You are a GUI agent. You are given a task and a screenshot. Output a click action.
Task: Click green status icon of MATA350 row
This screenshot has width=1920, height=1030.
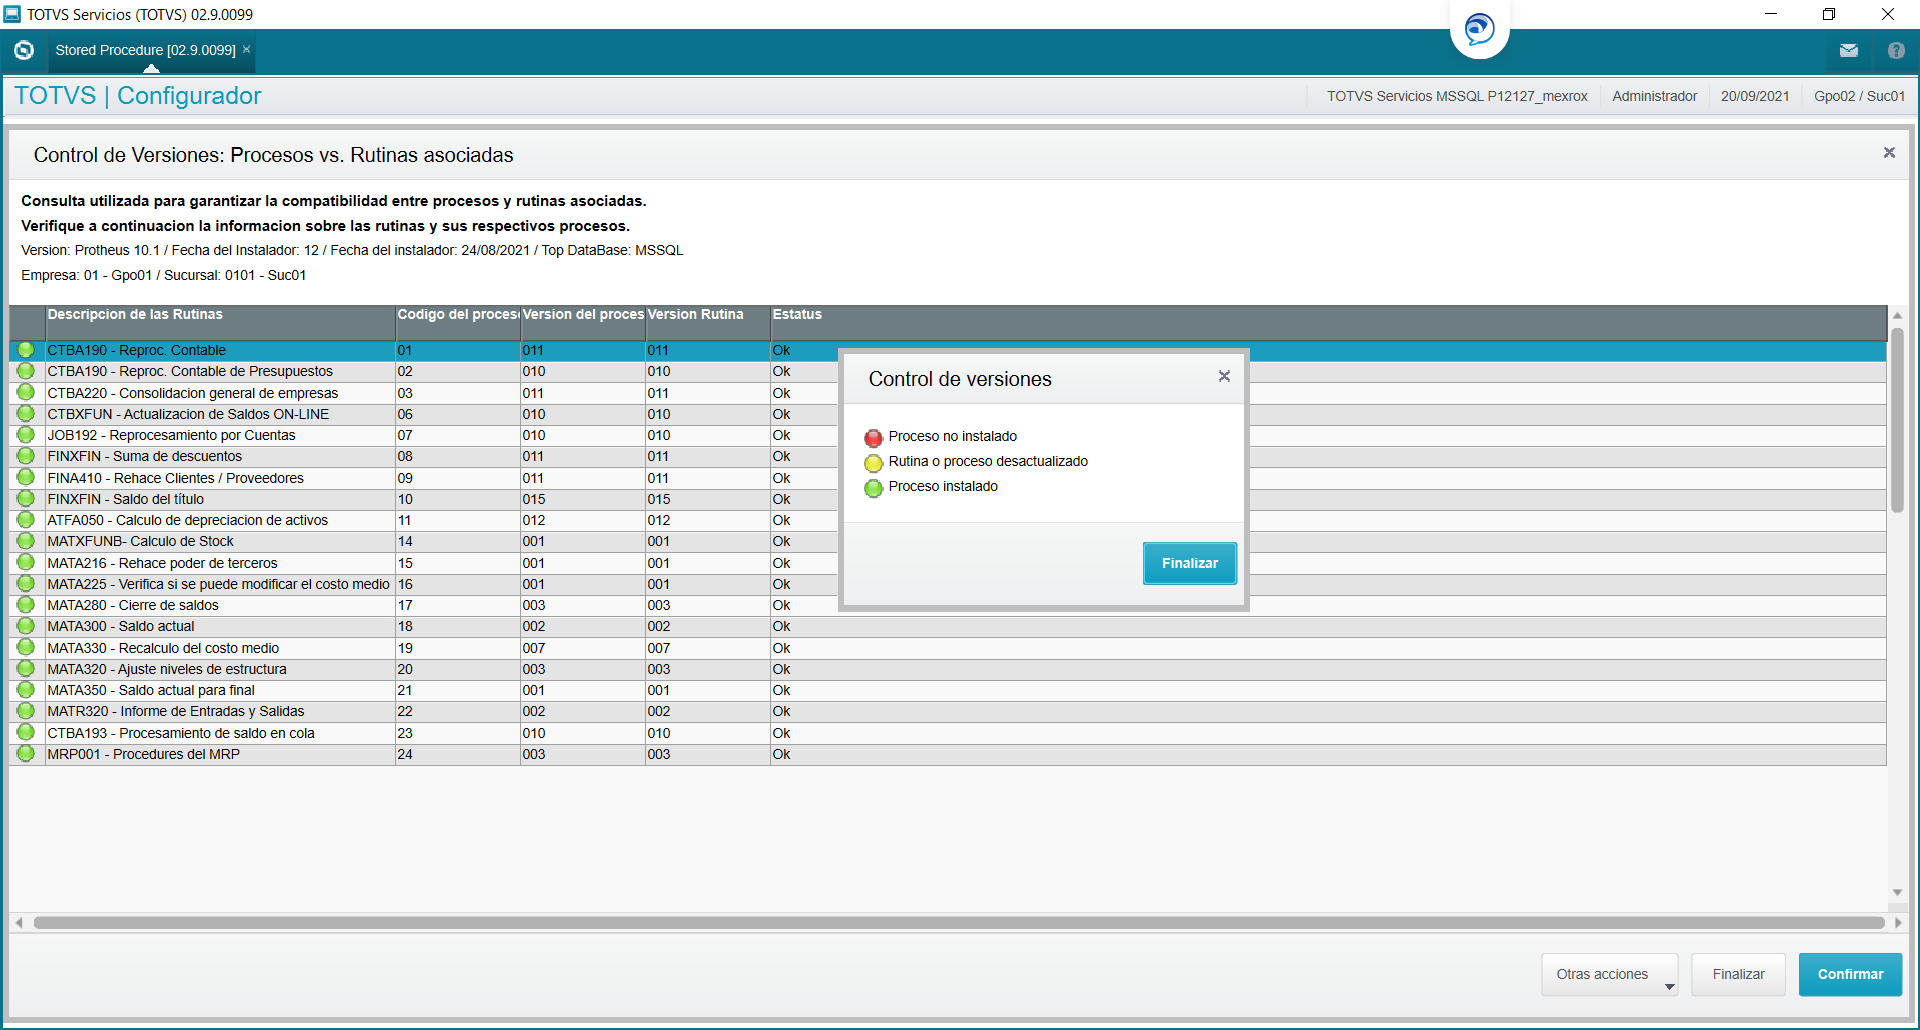(x=26, y=690)
